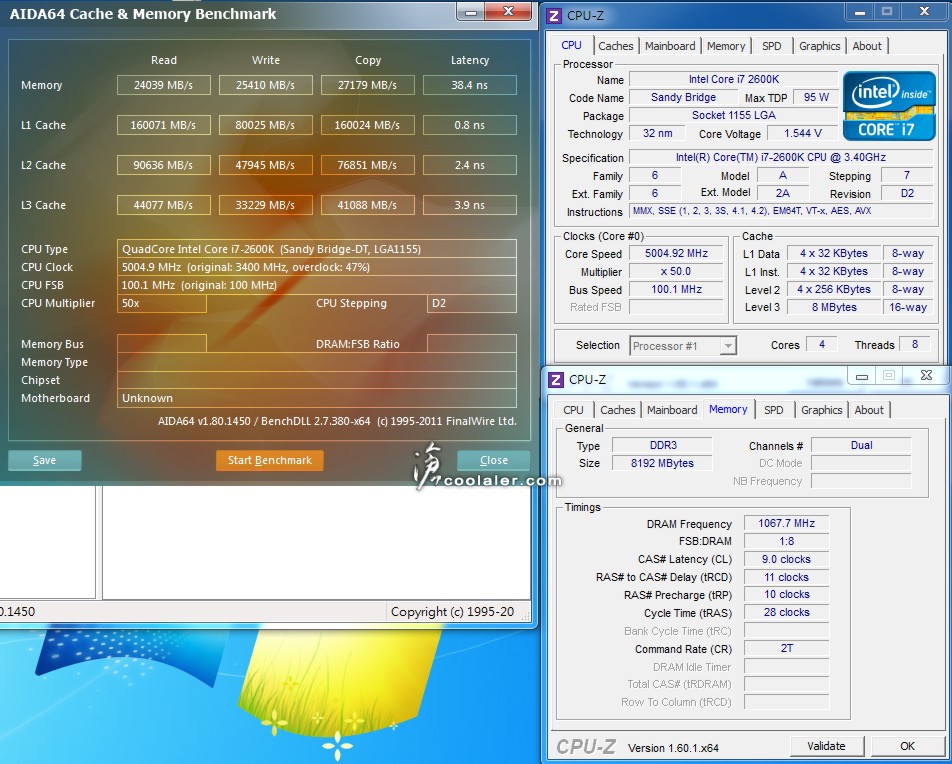Click the Core Voltage 1.544 V value
This screenshot has width=952, height=764.
[x=803, y=133]
